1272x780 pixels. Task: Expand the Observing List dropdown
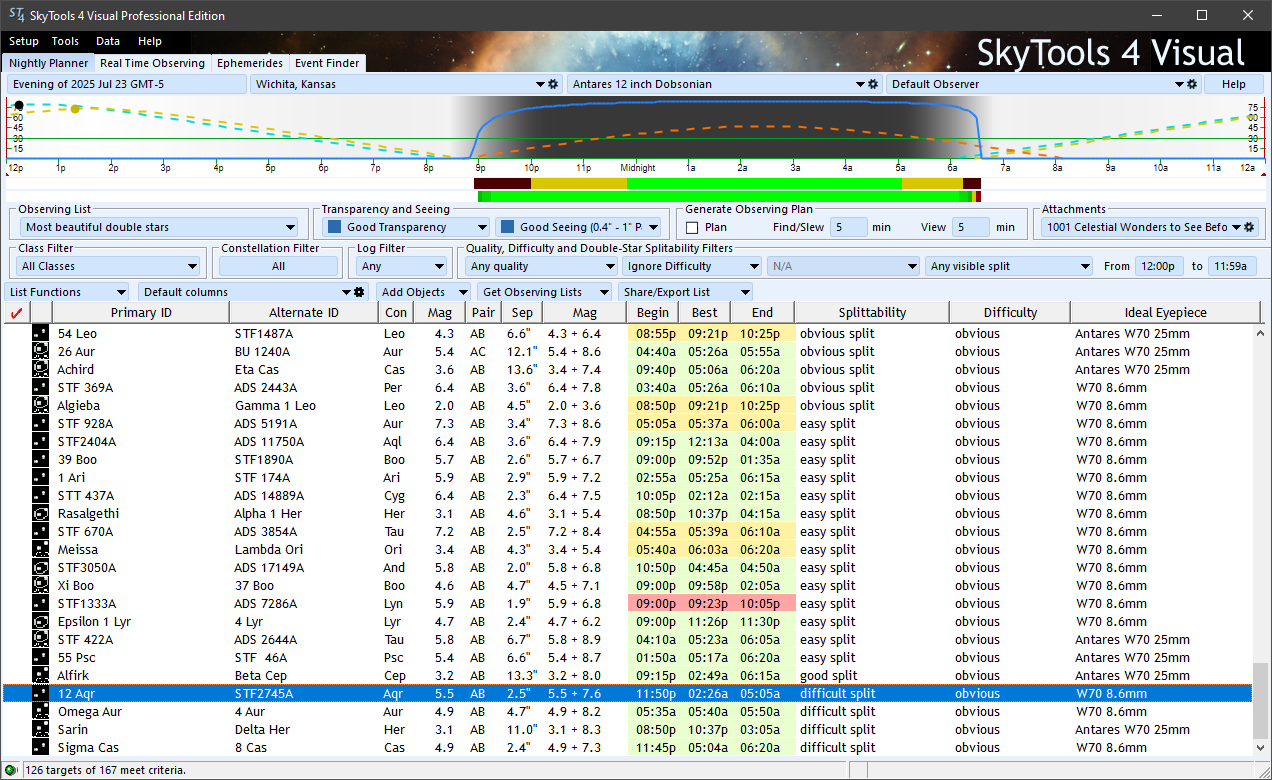point(160,228)
